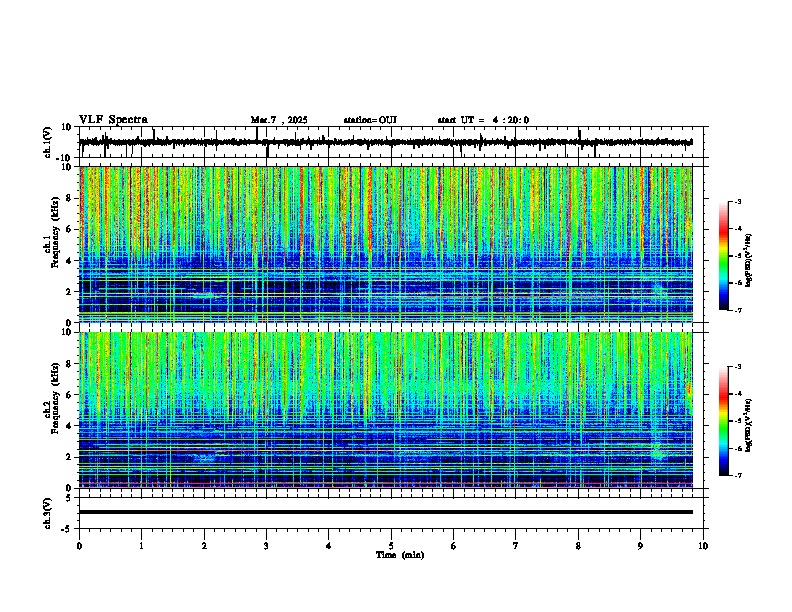Click time axis tick label '0'
The width and height of the screenshot is (792, 612).
click(x=79, y=546)
